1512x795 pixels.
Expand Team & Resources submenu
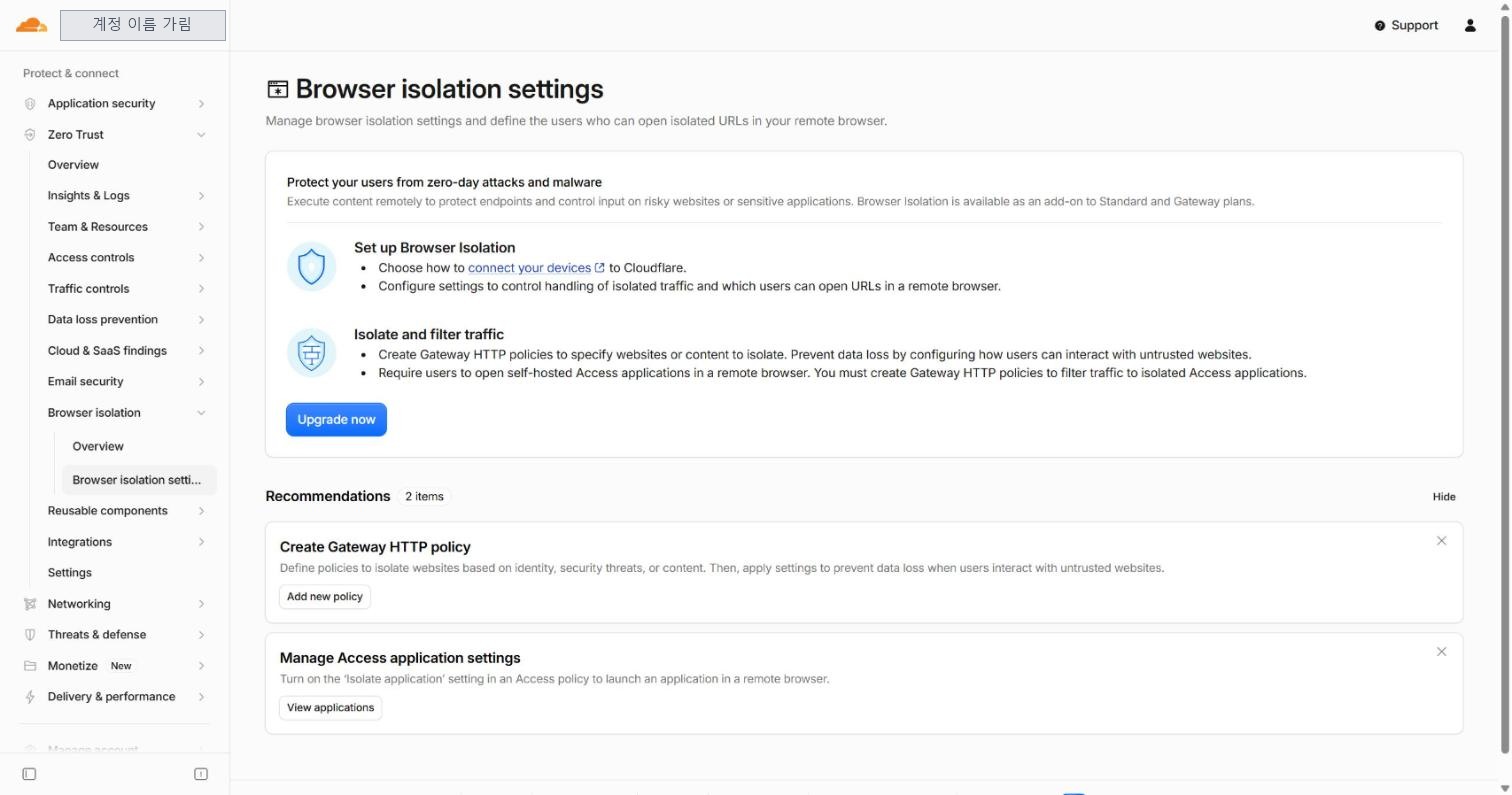[x=201, y=227]
